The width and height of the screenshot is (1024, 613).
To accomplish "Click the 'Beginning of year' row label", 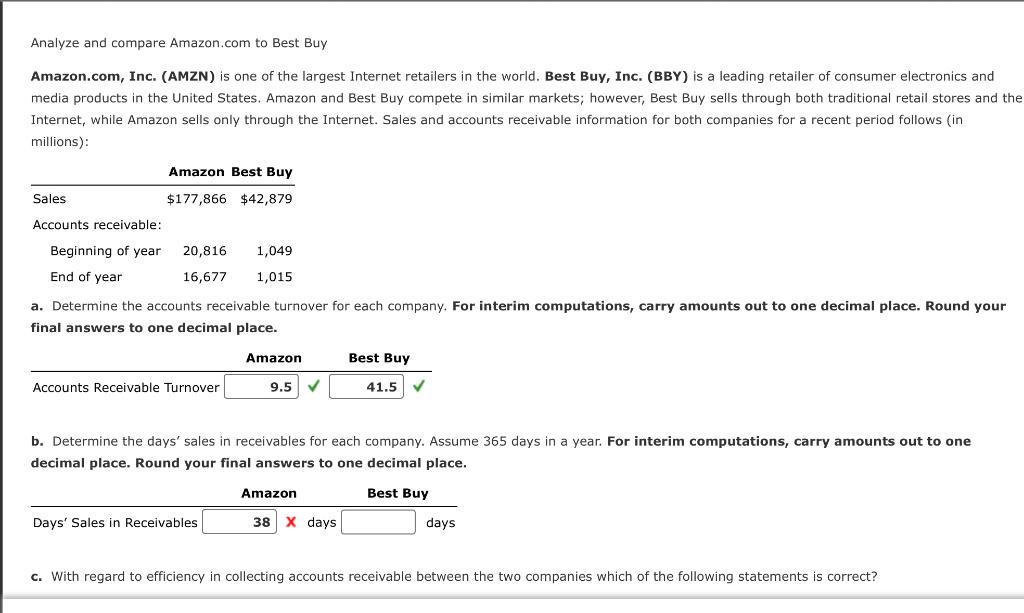I will tap(105, 251).
